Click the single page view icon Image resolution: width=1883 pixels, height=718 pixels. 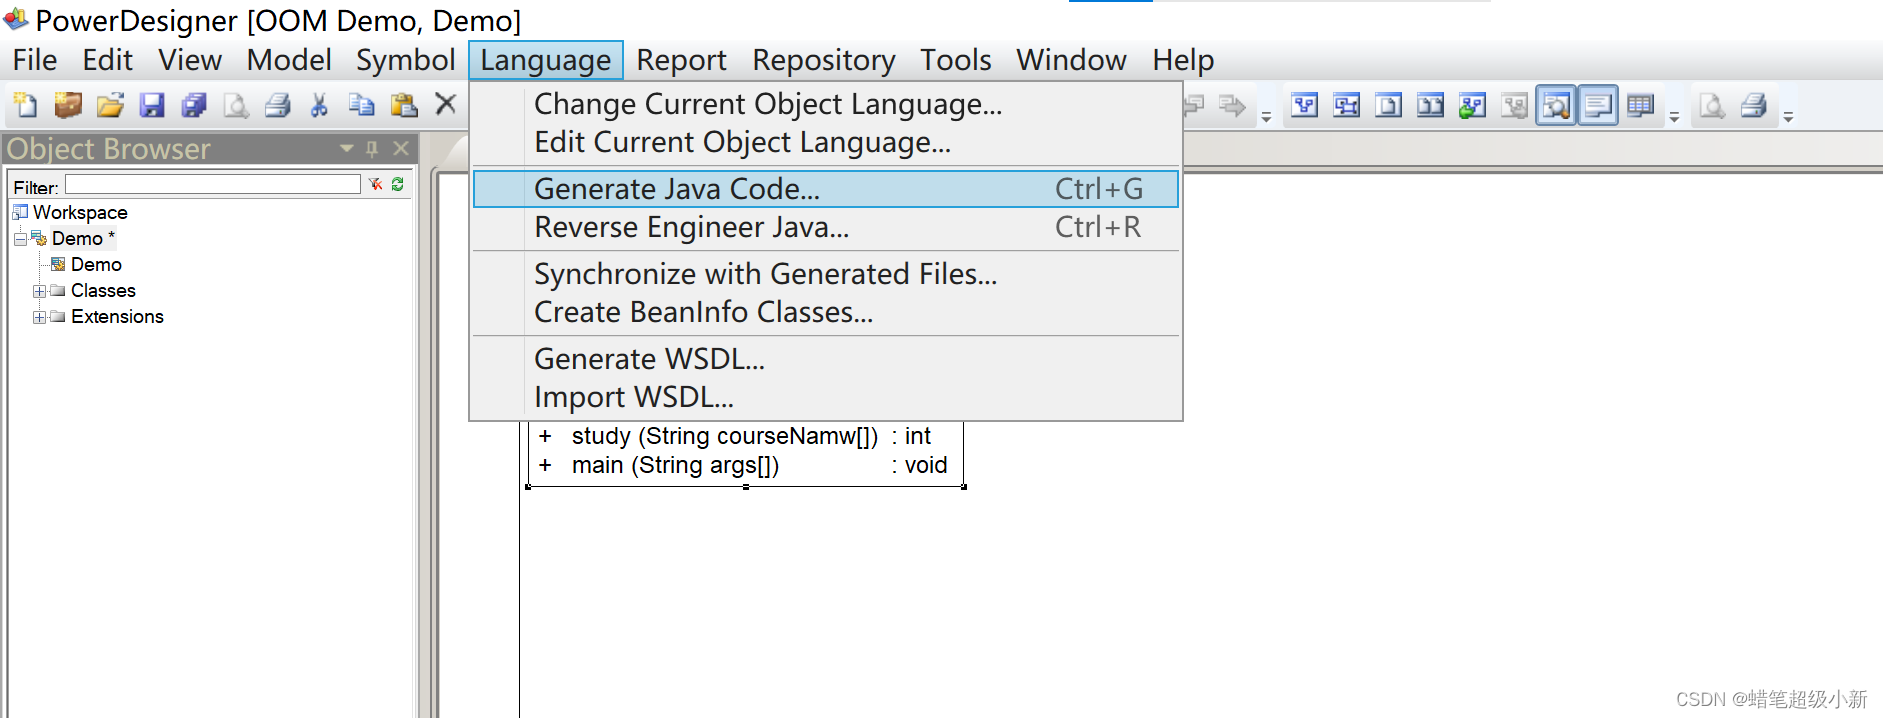pos(1389,105)
